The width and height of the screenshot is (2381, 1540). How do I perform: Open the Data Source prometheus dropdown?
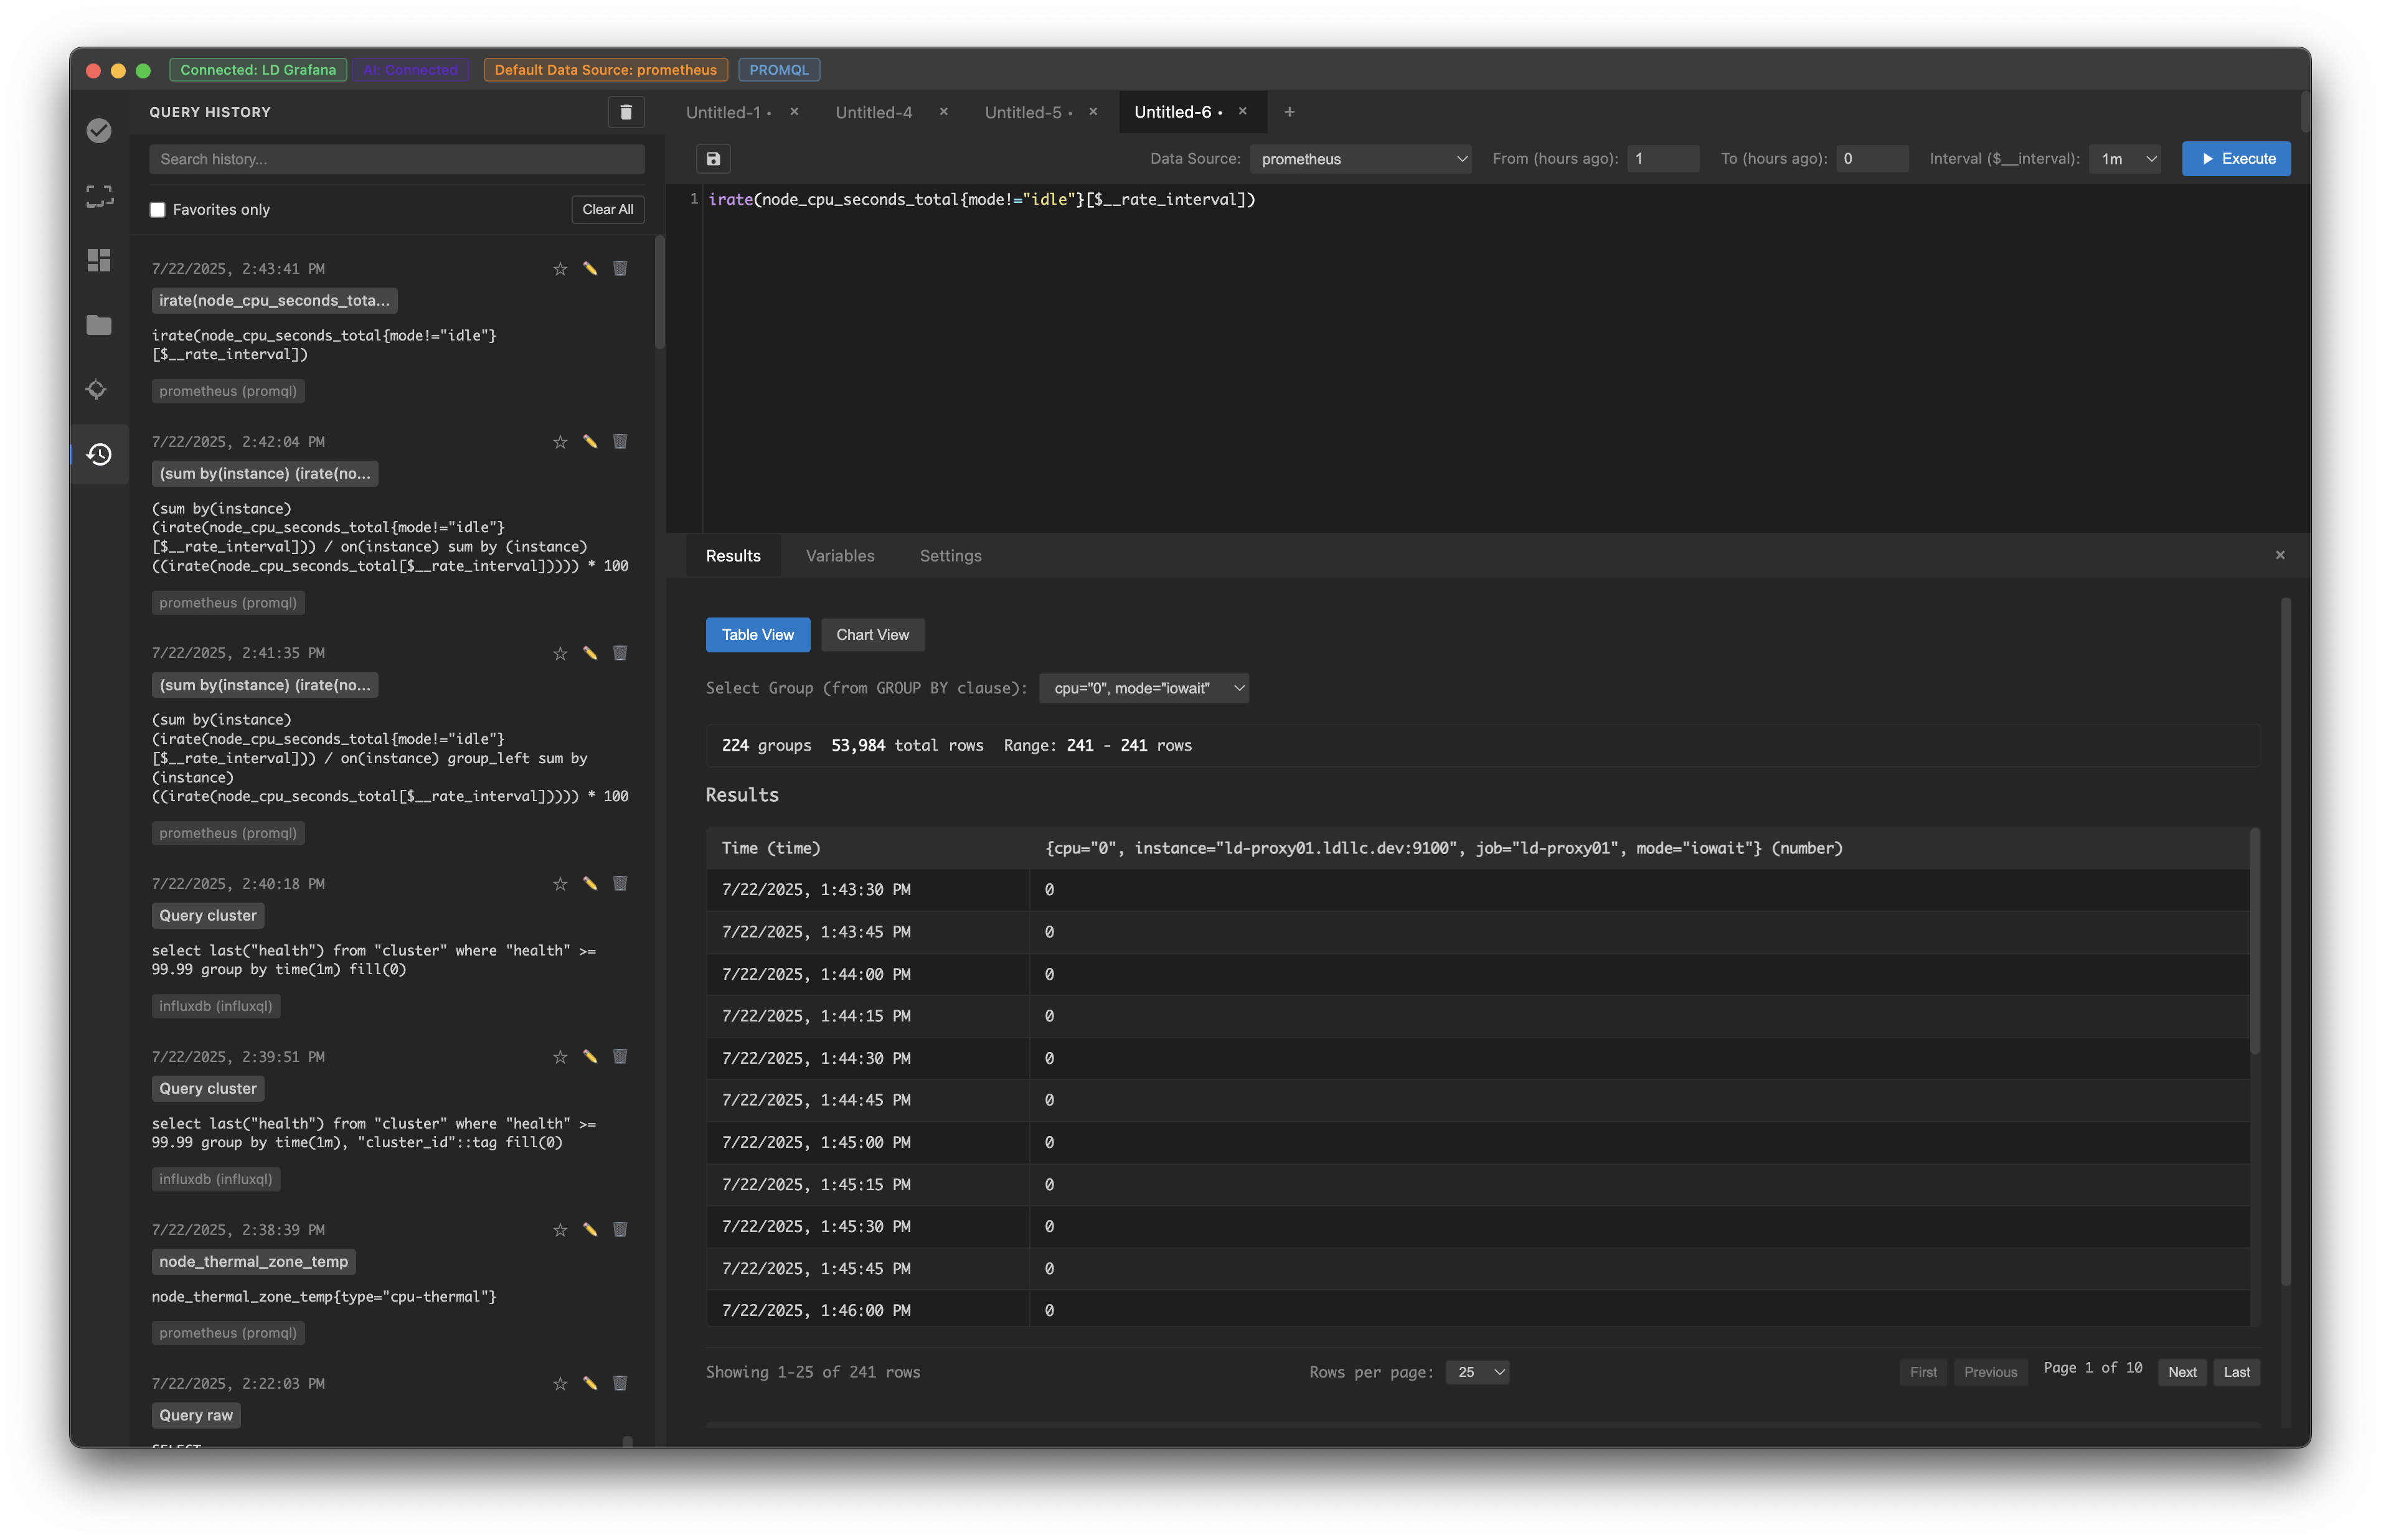pyautogui.click(x=1360, y=159)
